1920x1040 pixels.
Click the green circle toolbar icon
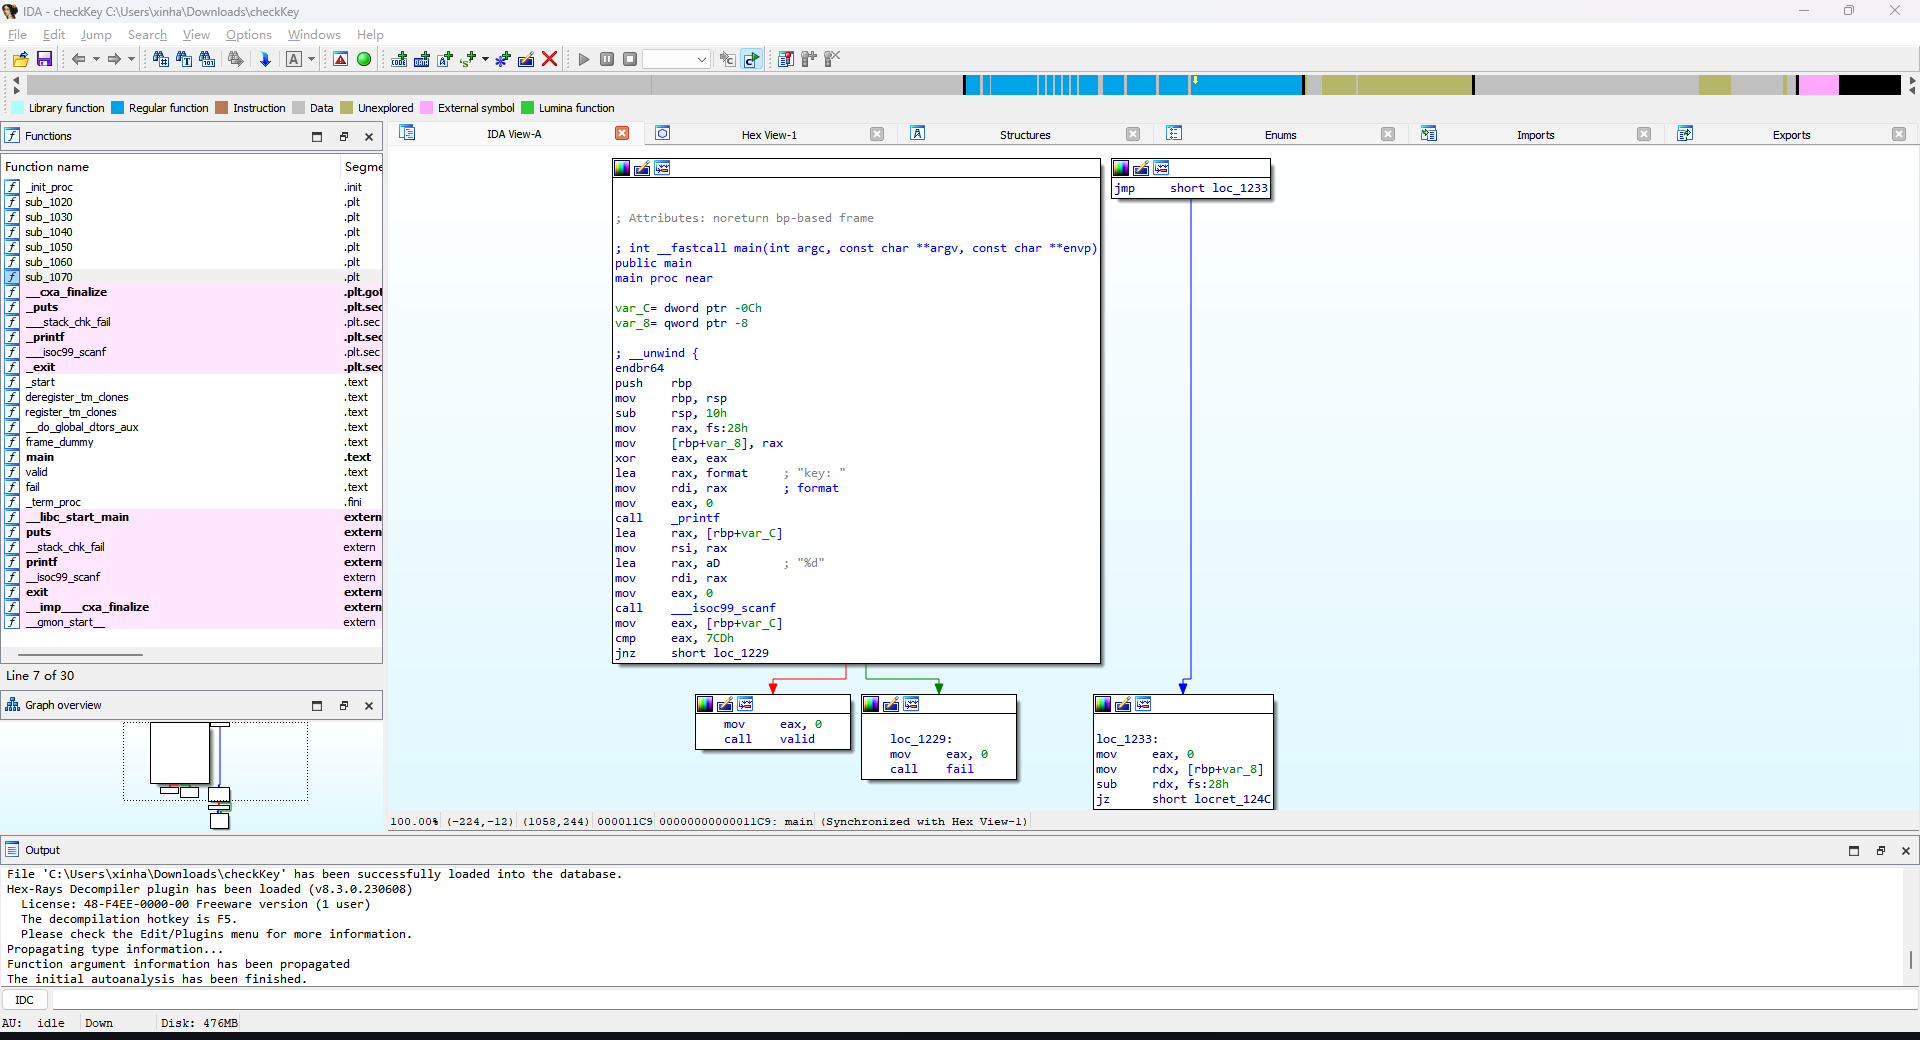pyautogui.click(x=364, y=60)
